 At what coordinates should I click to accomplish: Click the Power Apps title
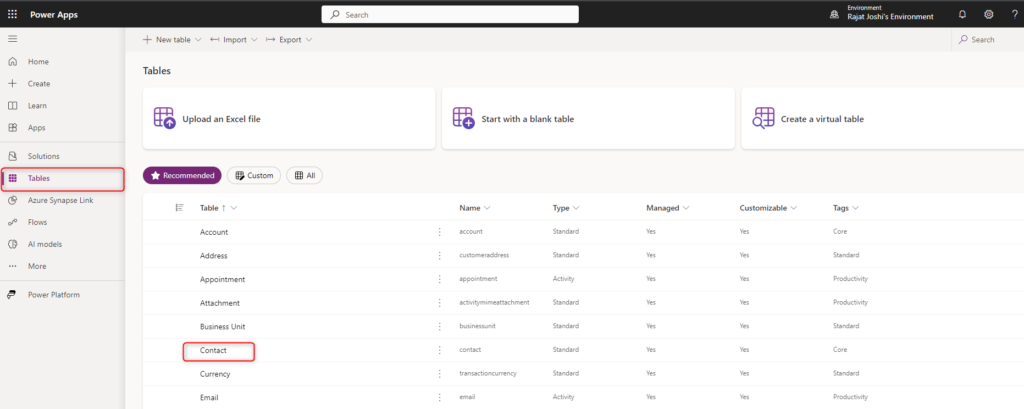tap(54, 14)
